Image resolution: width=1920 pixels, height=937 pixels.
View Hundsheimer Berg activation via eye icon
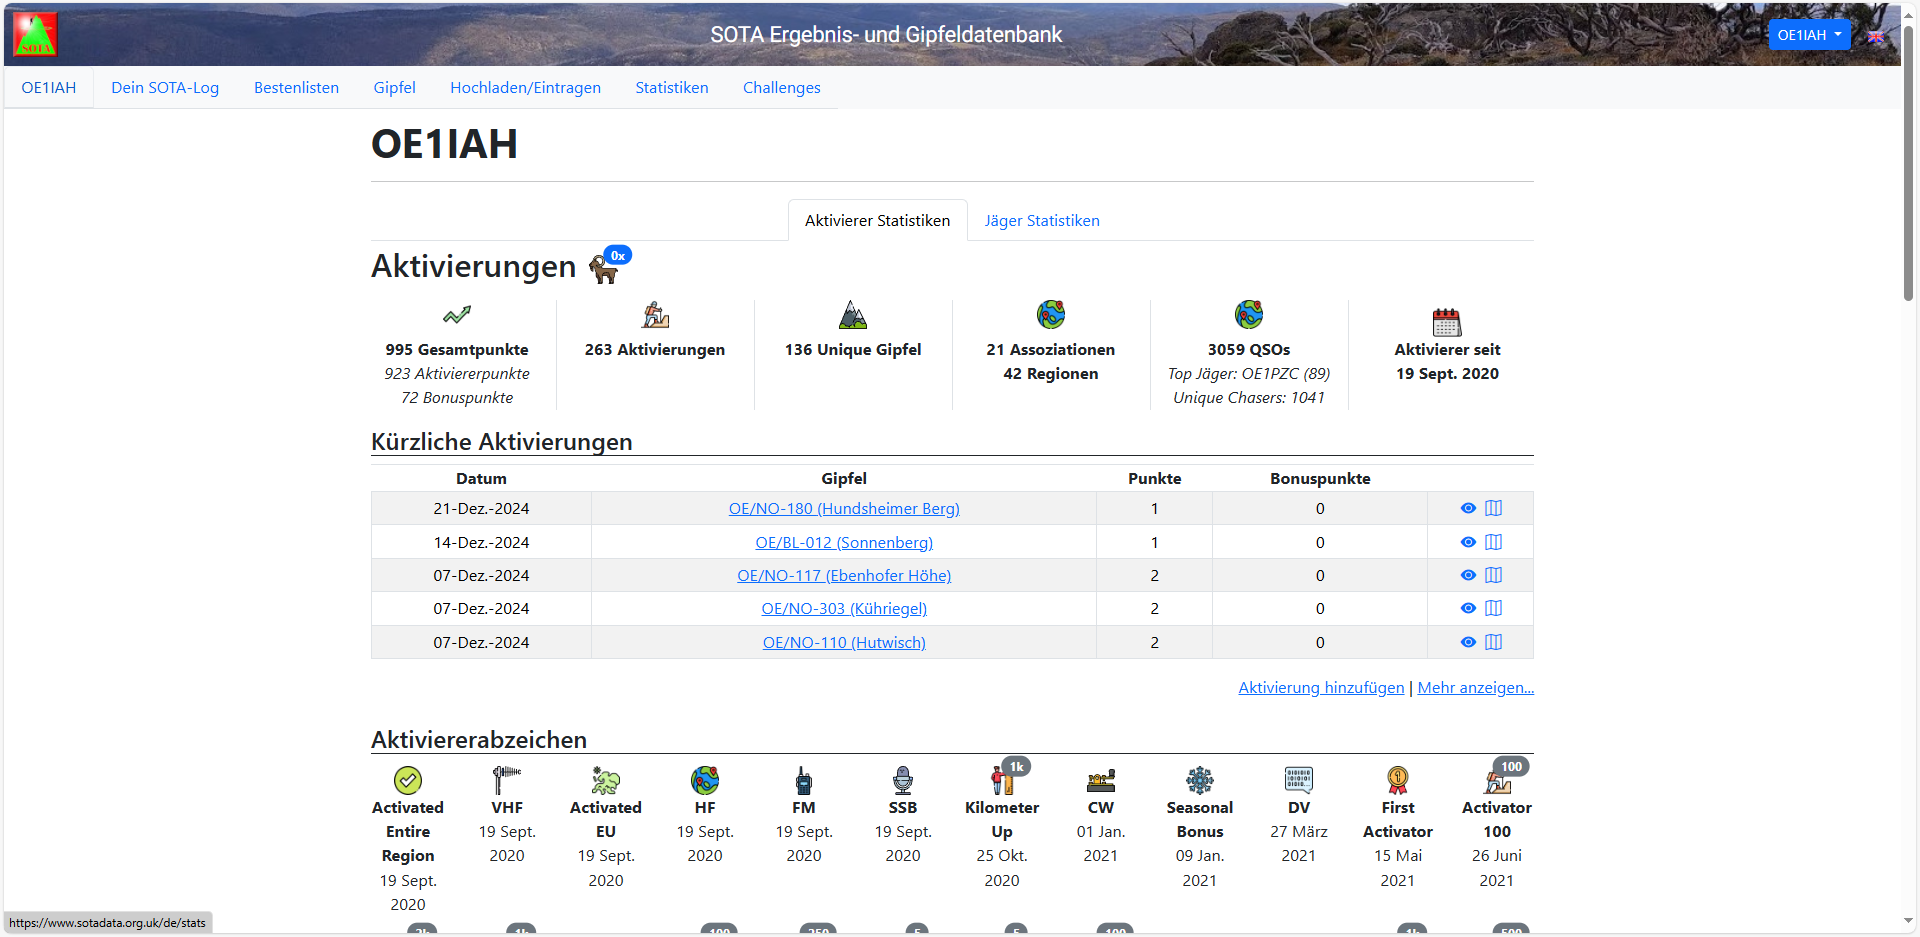[1467, 508]
